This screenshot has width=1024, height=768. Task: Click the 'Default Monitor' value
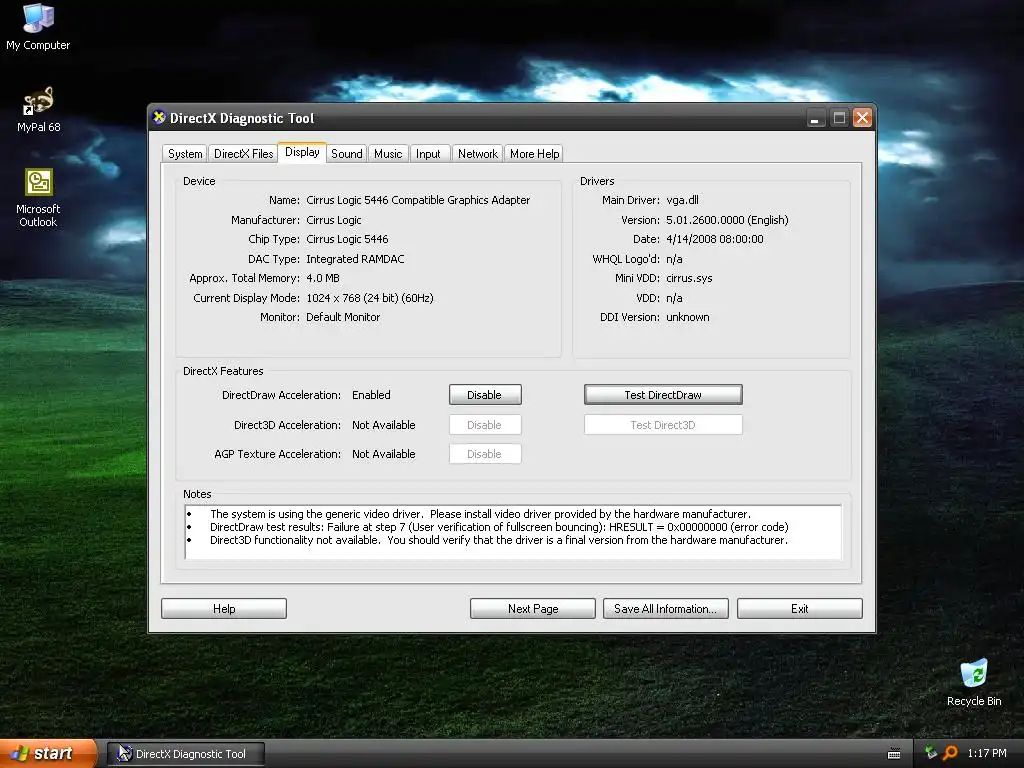pyautogui.click(x=343, y=317)
